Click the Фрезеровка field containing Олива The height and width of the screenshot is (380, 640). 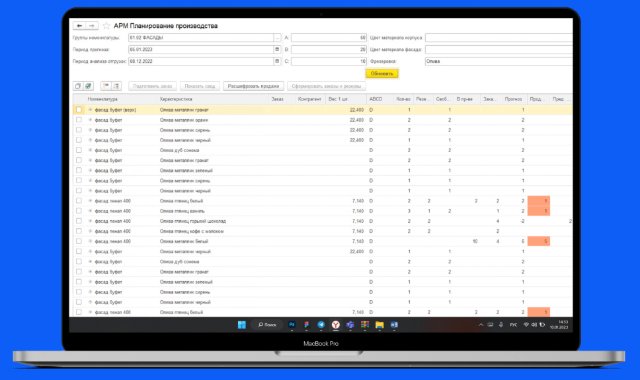(x=499, y=61)
